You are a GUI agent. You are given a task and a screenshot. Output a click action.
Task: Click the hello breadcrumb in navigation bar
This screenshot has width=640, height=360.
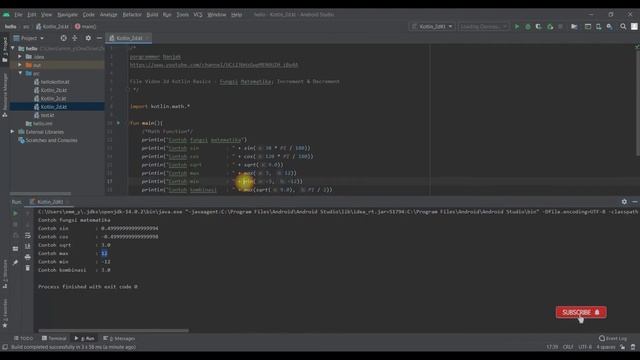(11, 27)
